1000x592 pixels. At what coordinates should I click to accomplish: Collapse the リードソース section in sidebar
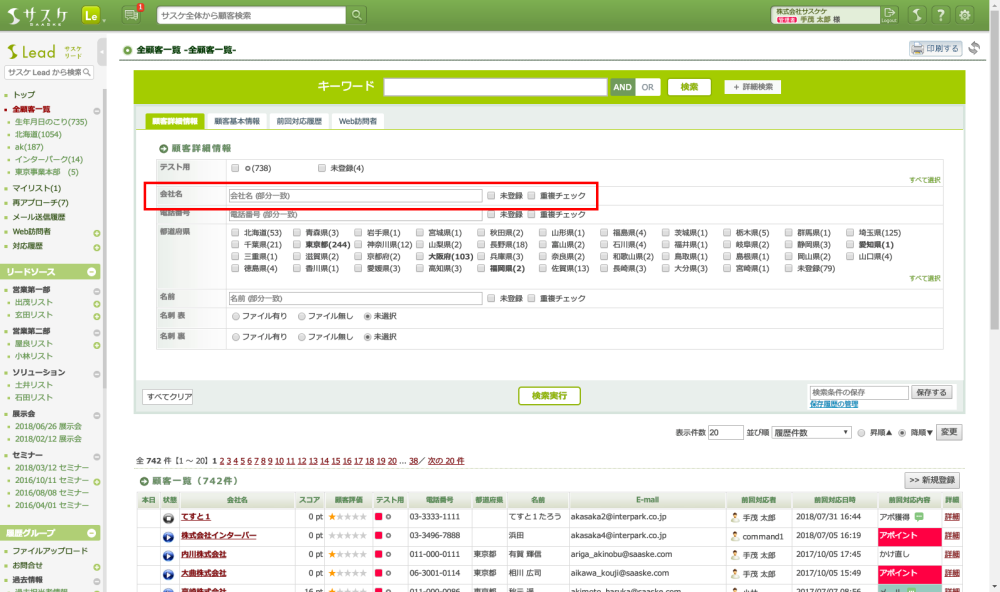pyautogui.click(x=92, y=272)
